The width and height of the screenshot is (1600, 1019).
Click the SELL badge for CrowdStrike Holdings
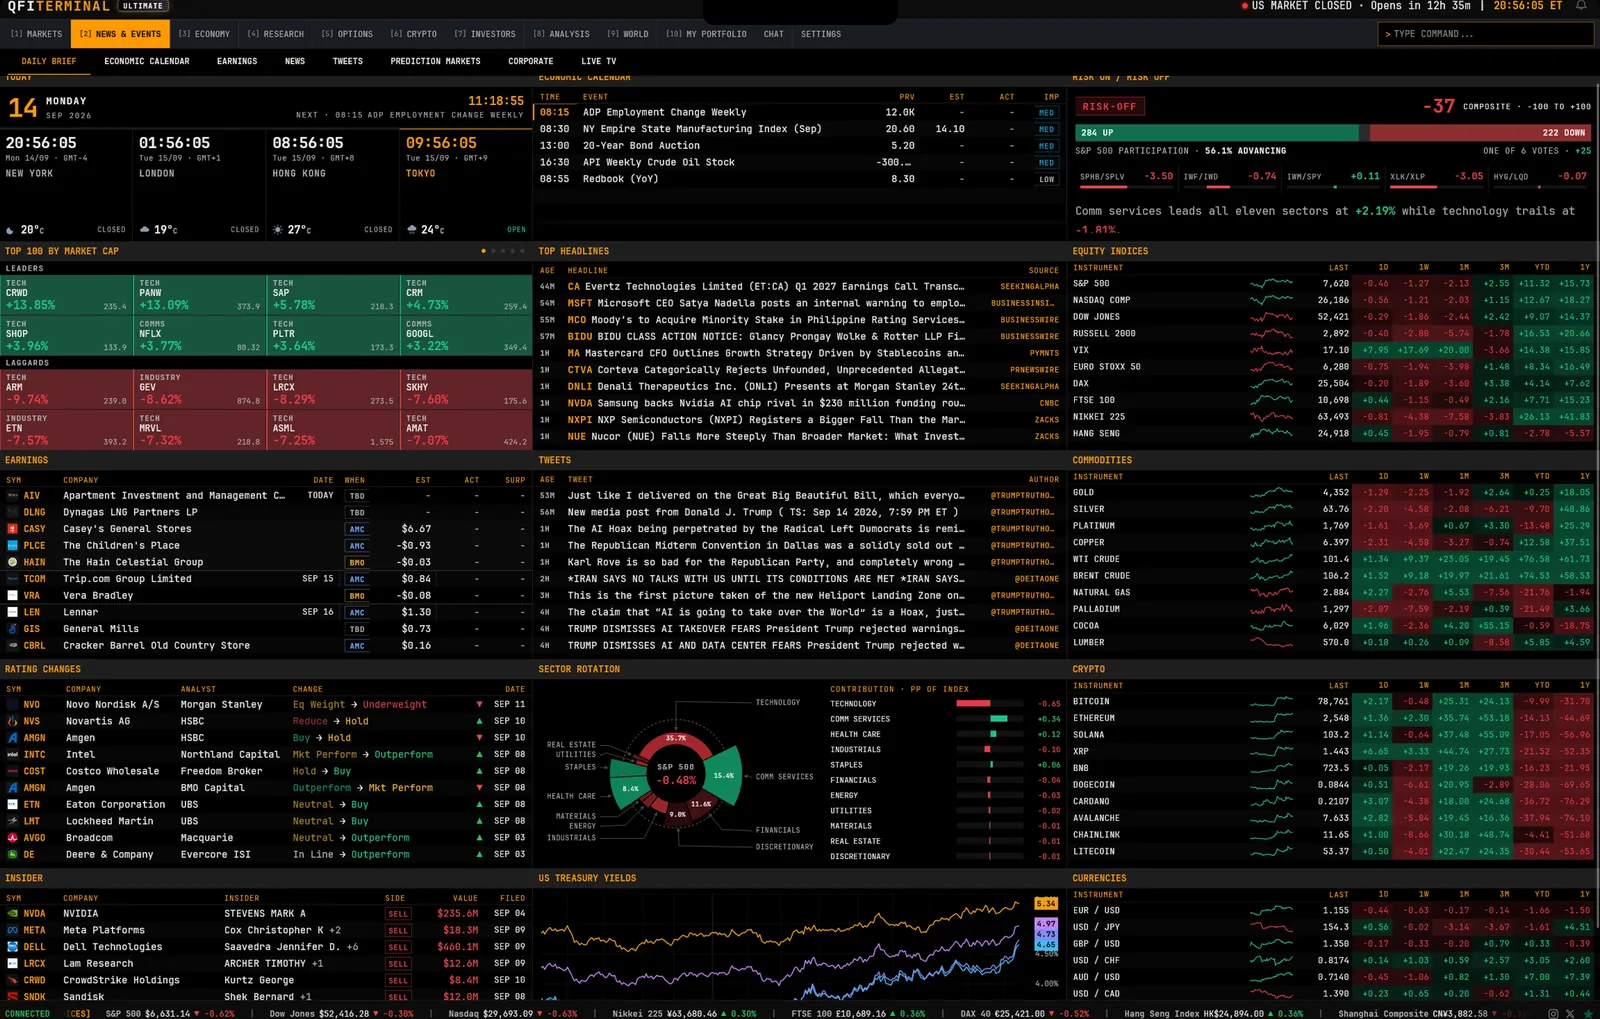(x=398, y=980)
